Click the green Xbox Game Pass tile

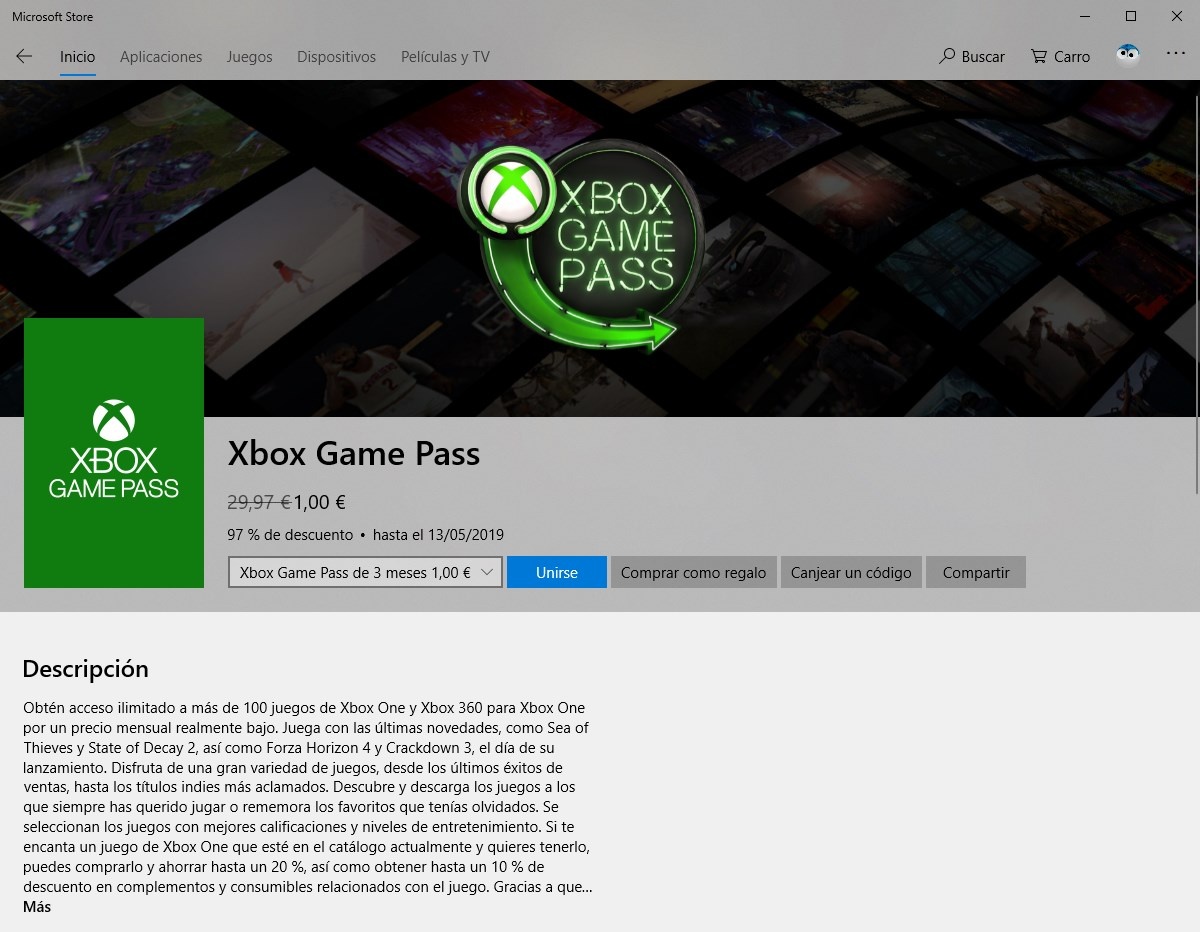114,453
